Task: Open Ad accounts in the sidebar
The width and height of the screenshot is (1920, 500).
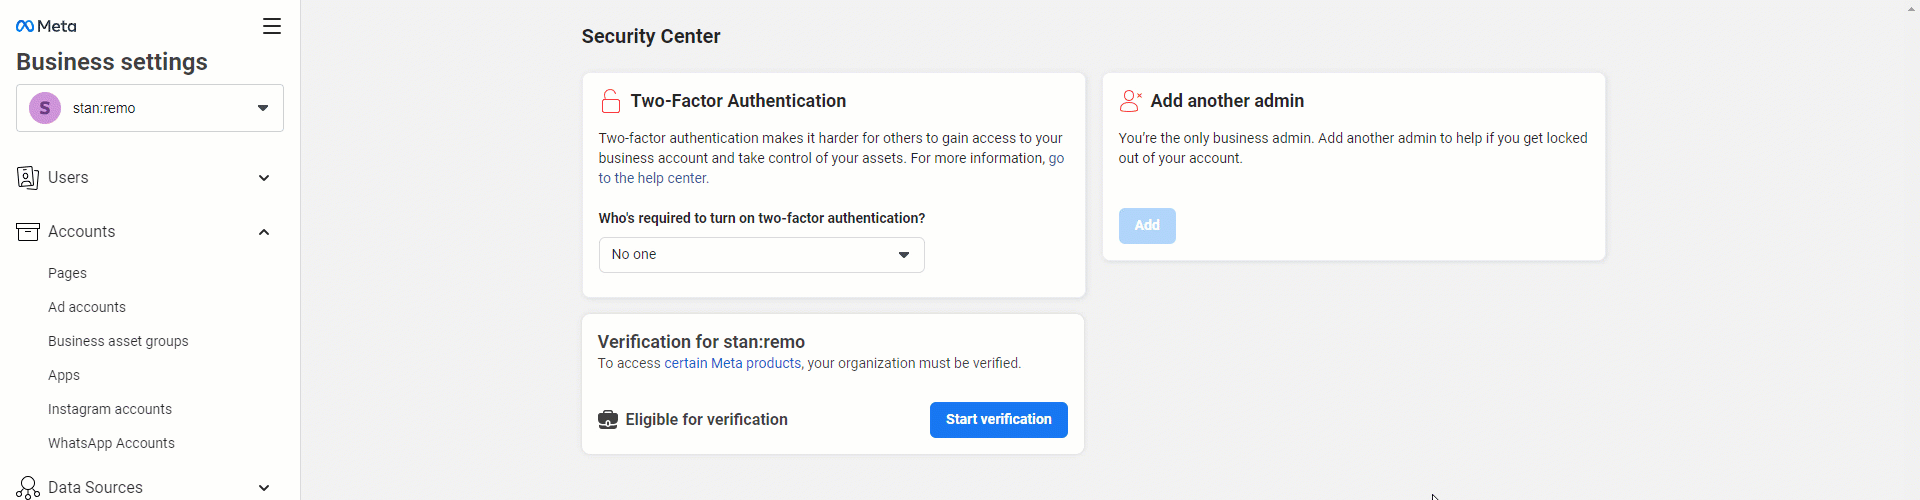Action: tap(87, 307)
